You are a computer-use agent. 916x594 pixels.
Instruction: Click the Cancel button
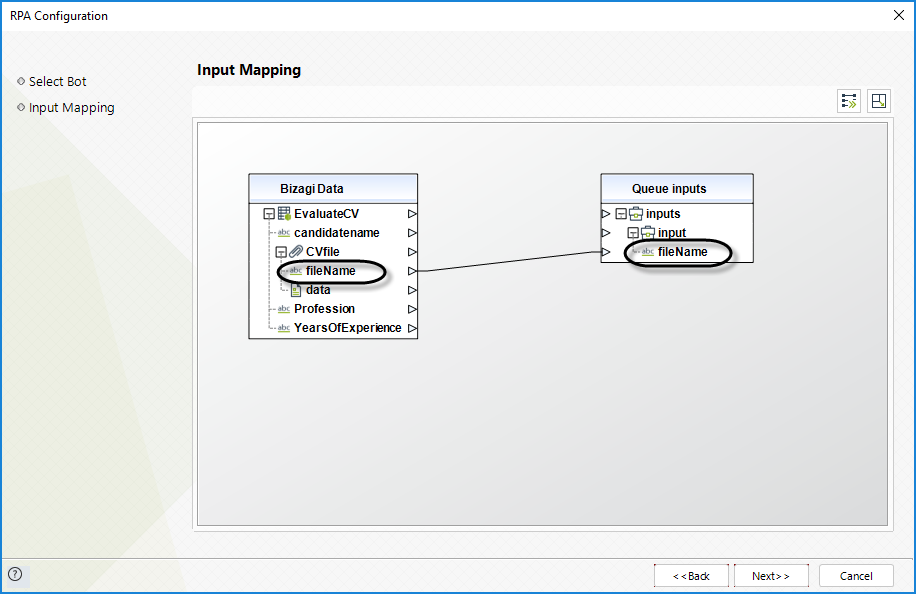click(856, 576)
